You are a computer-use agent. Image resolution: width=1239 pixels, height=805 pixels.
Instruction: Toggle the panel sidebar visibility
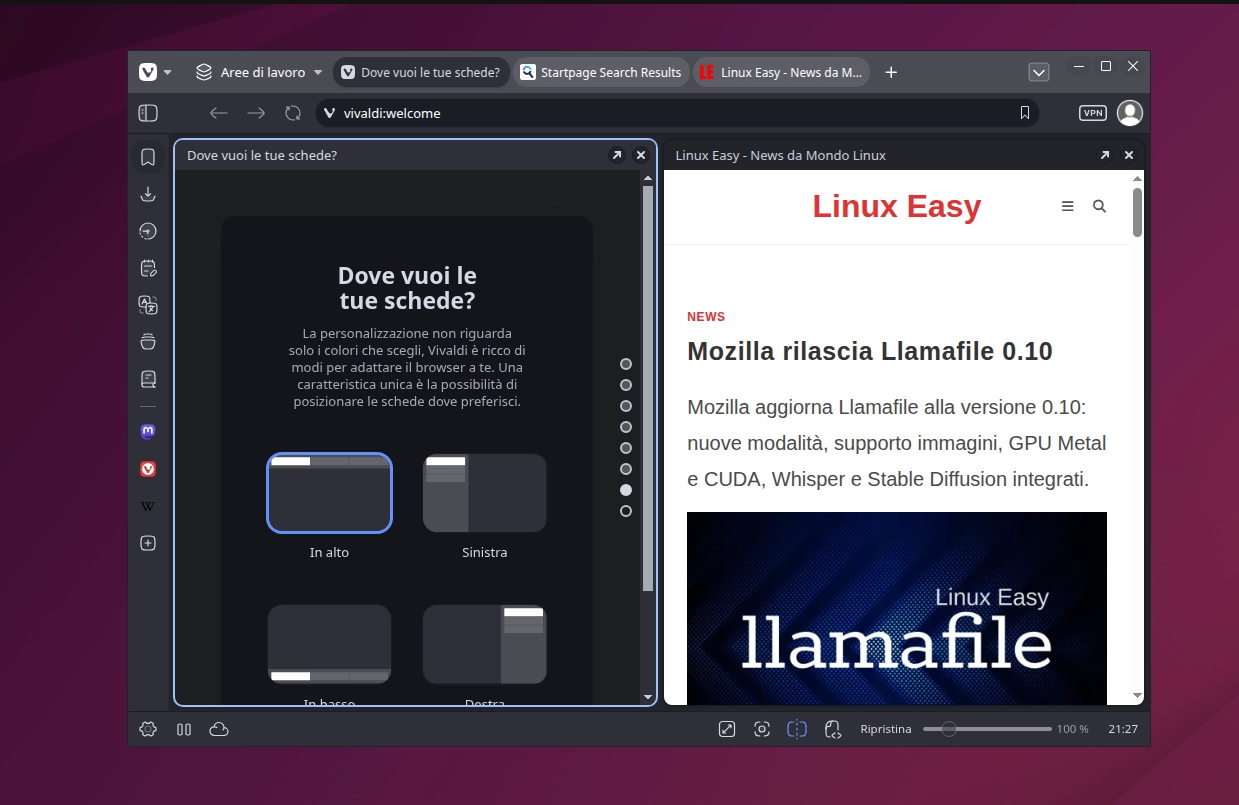pos(147,113)
